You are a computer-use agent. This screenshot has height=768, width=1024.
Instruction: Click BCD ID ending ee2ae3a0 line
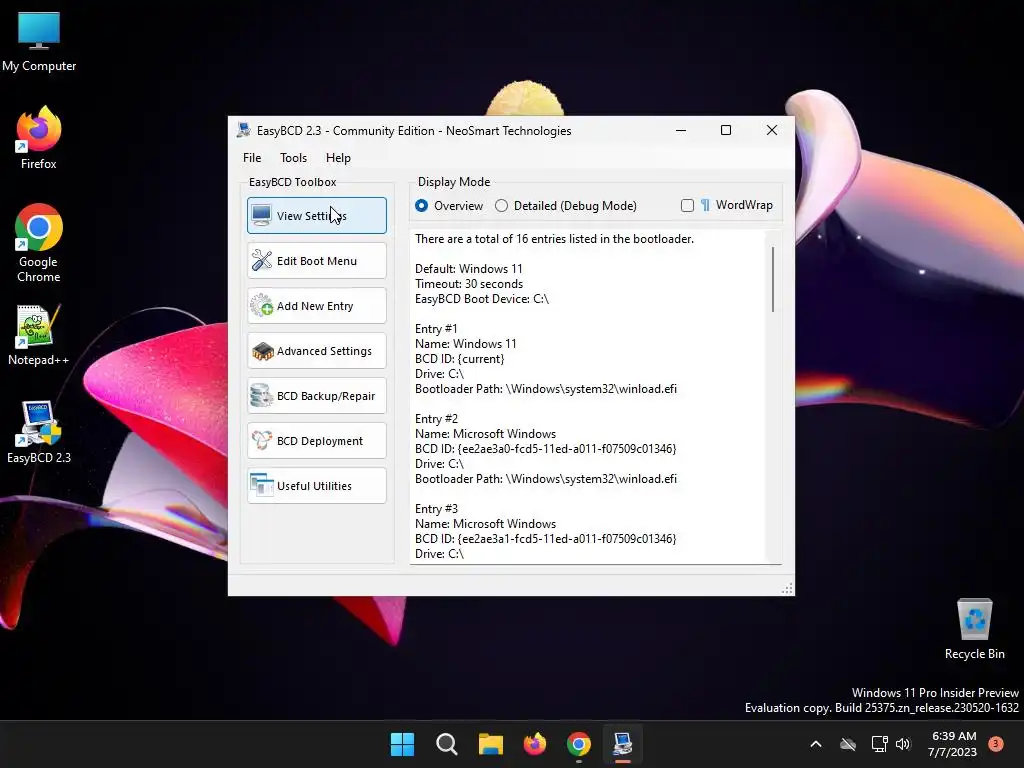[x=545, y=449]
